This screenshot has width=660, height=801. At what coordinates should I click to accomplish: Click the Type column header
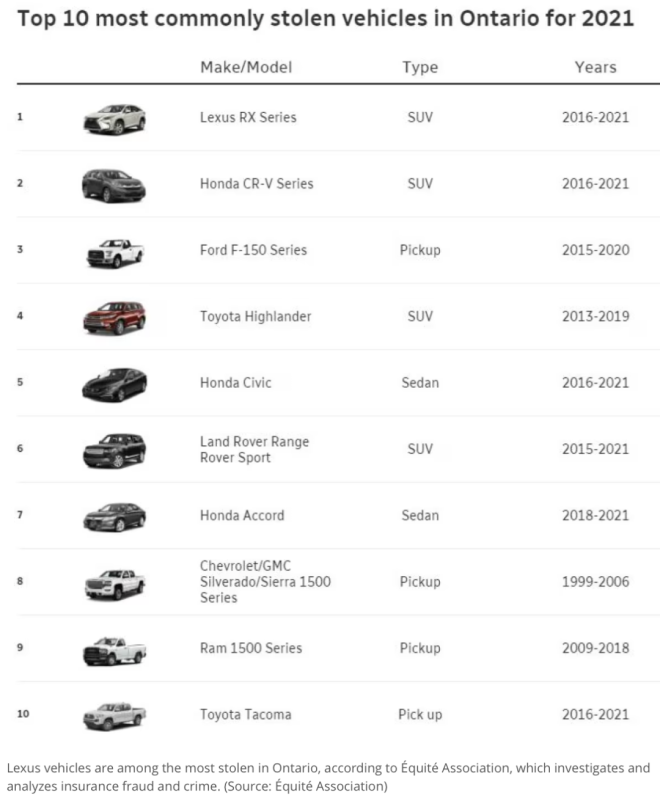coord(420,67)
